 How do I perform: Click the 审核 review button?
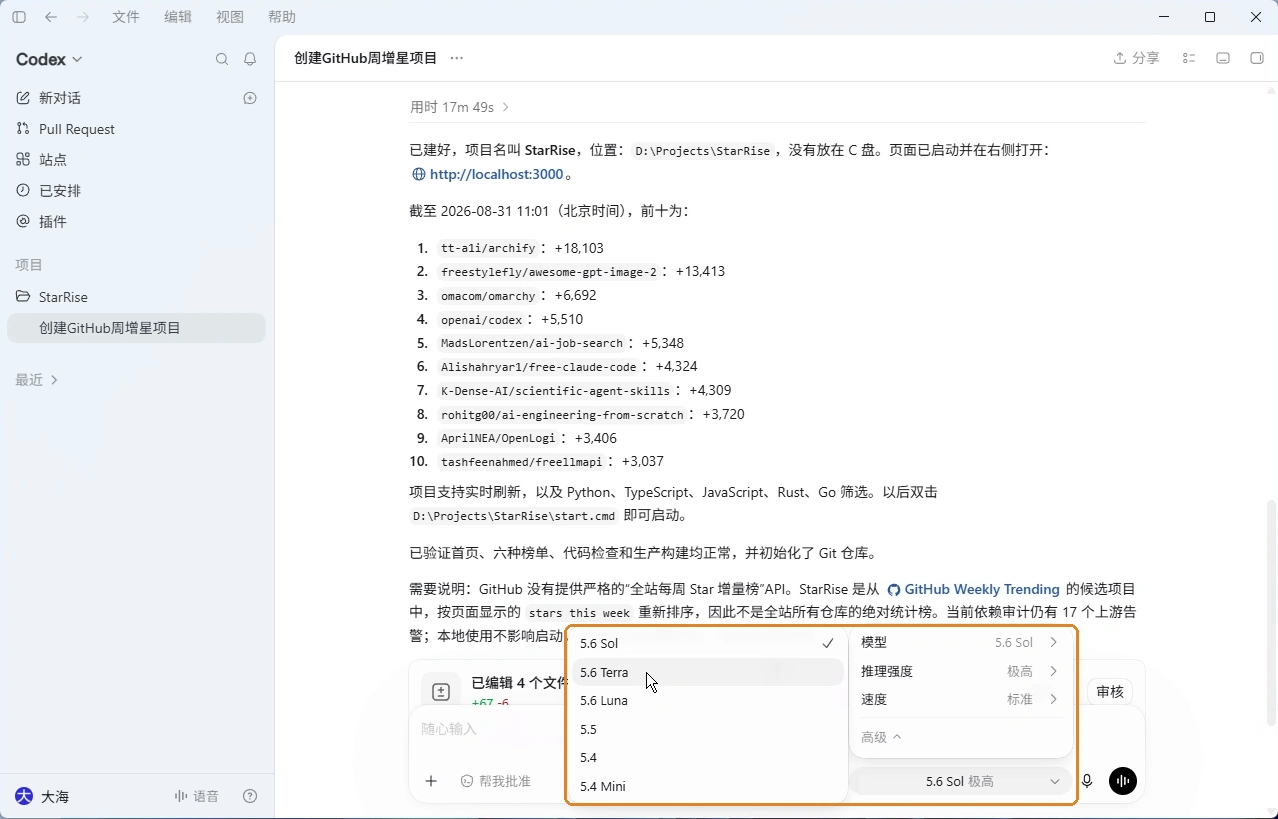click(x=1110, y=692)
